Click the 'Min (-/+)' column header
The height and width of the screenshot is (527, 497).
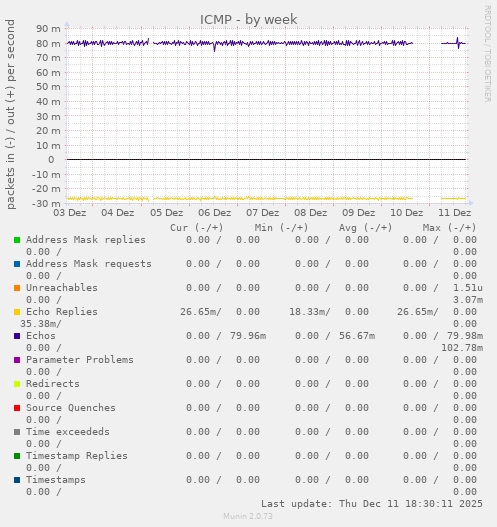[x=281, y=228]
